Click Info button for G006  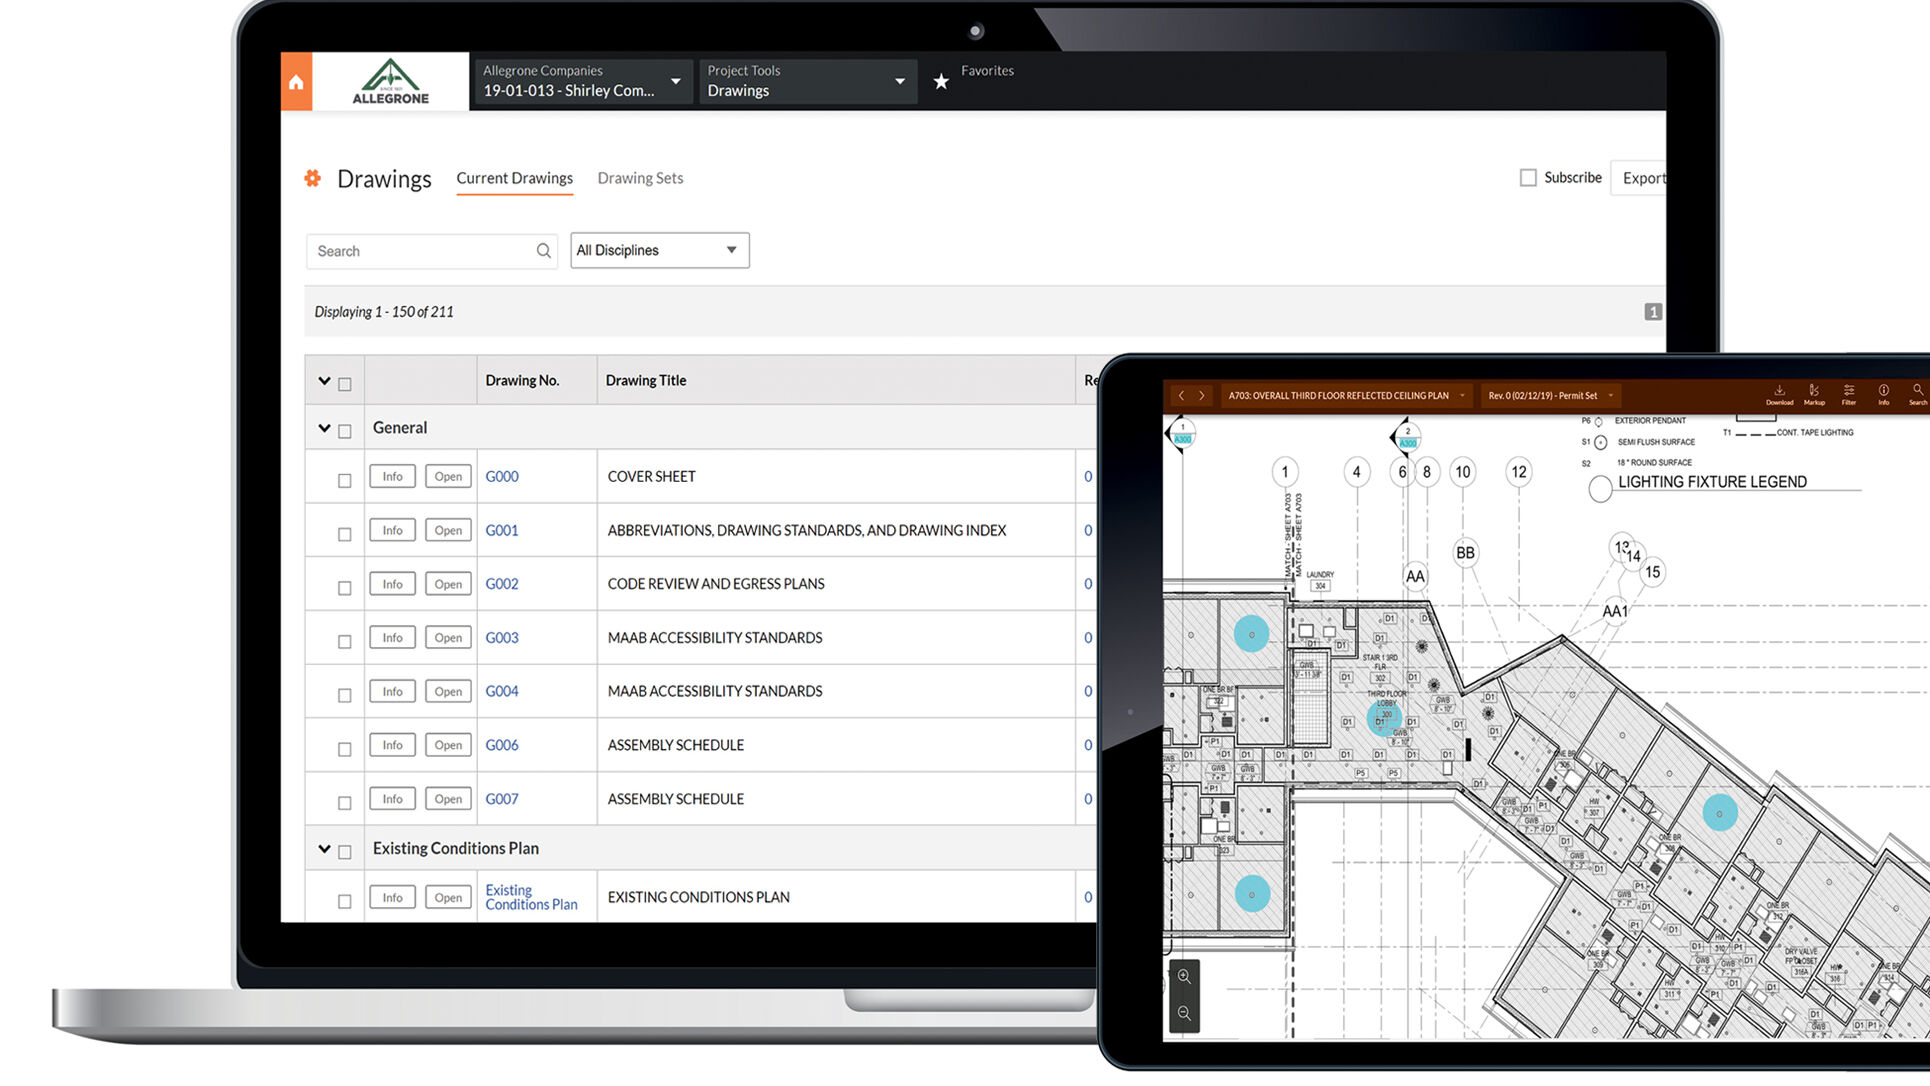pyautogui.click(x=392, y=745)
